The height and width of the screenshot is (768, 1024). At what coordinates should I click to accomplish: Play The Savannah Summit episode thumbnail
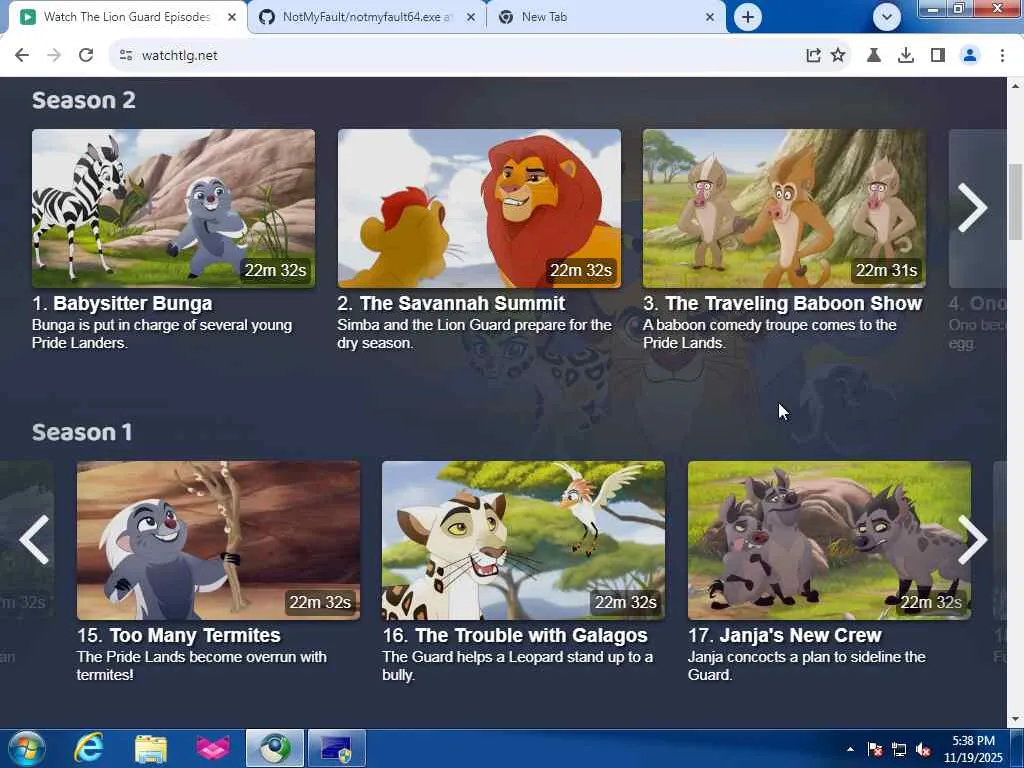click(x=479, y=208)
